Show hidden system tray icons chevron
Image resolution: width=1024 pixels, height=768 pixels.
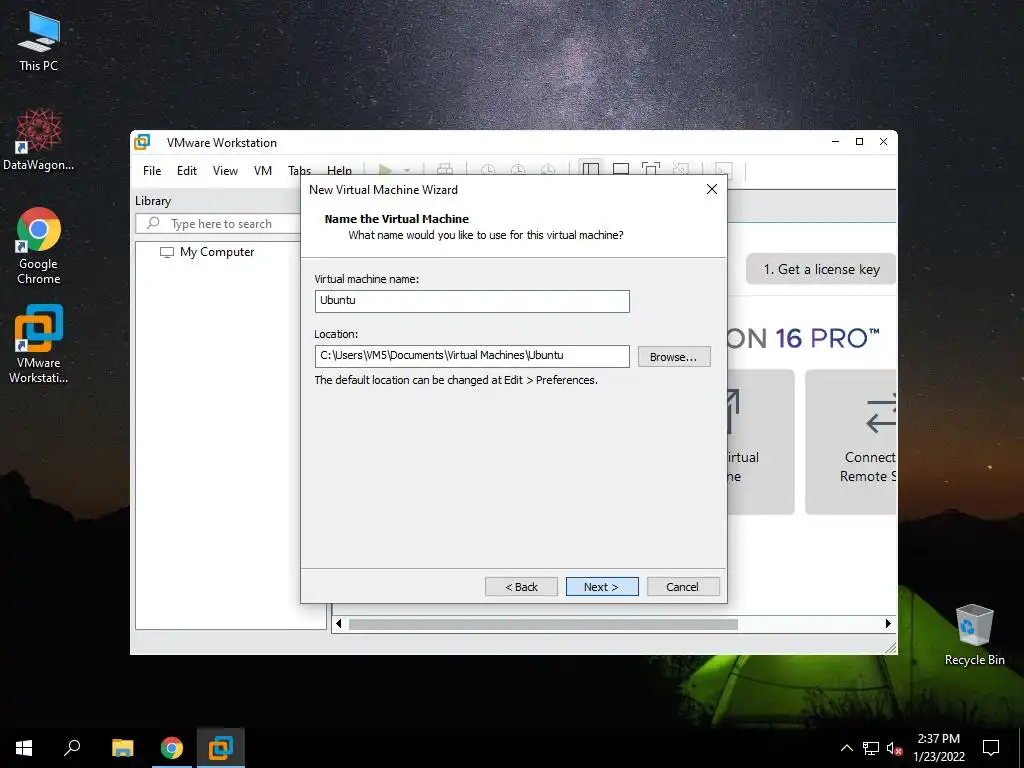[846, 748]
